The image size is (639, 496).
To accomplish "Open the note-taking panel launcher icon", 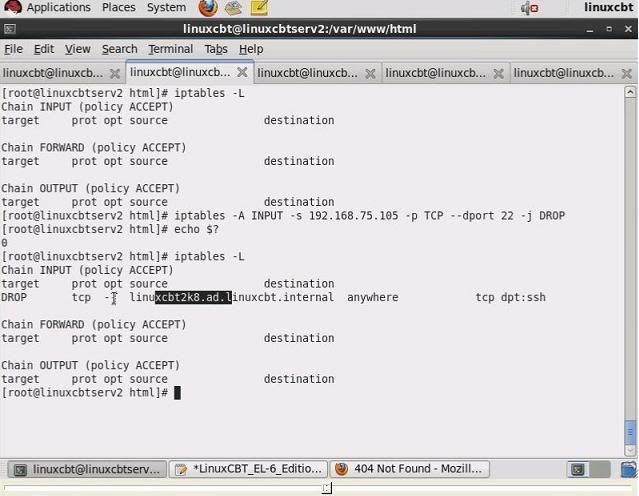I will pos(259,8).
